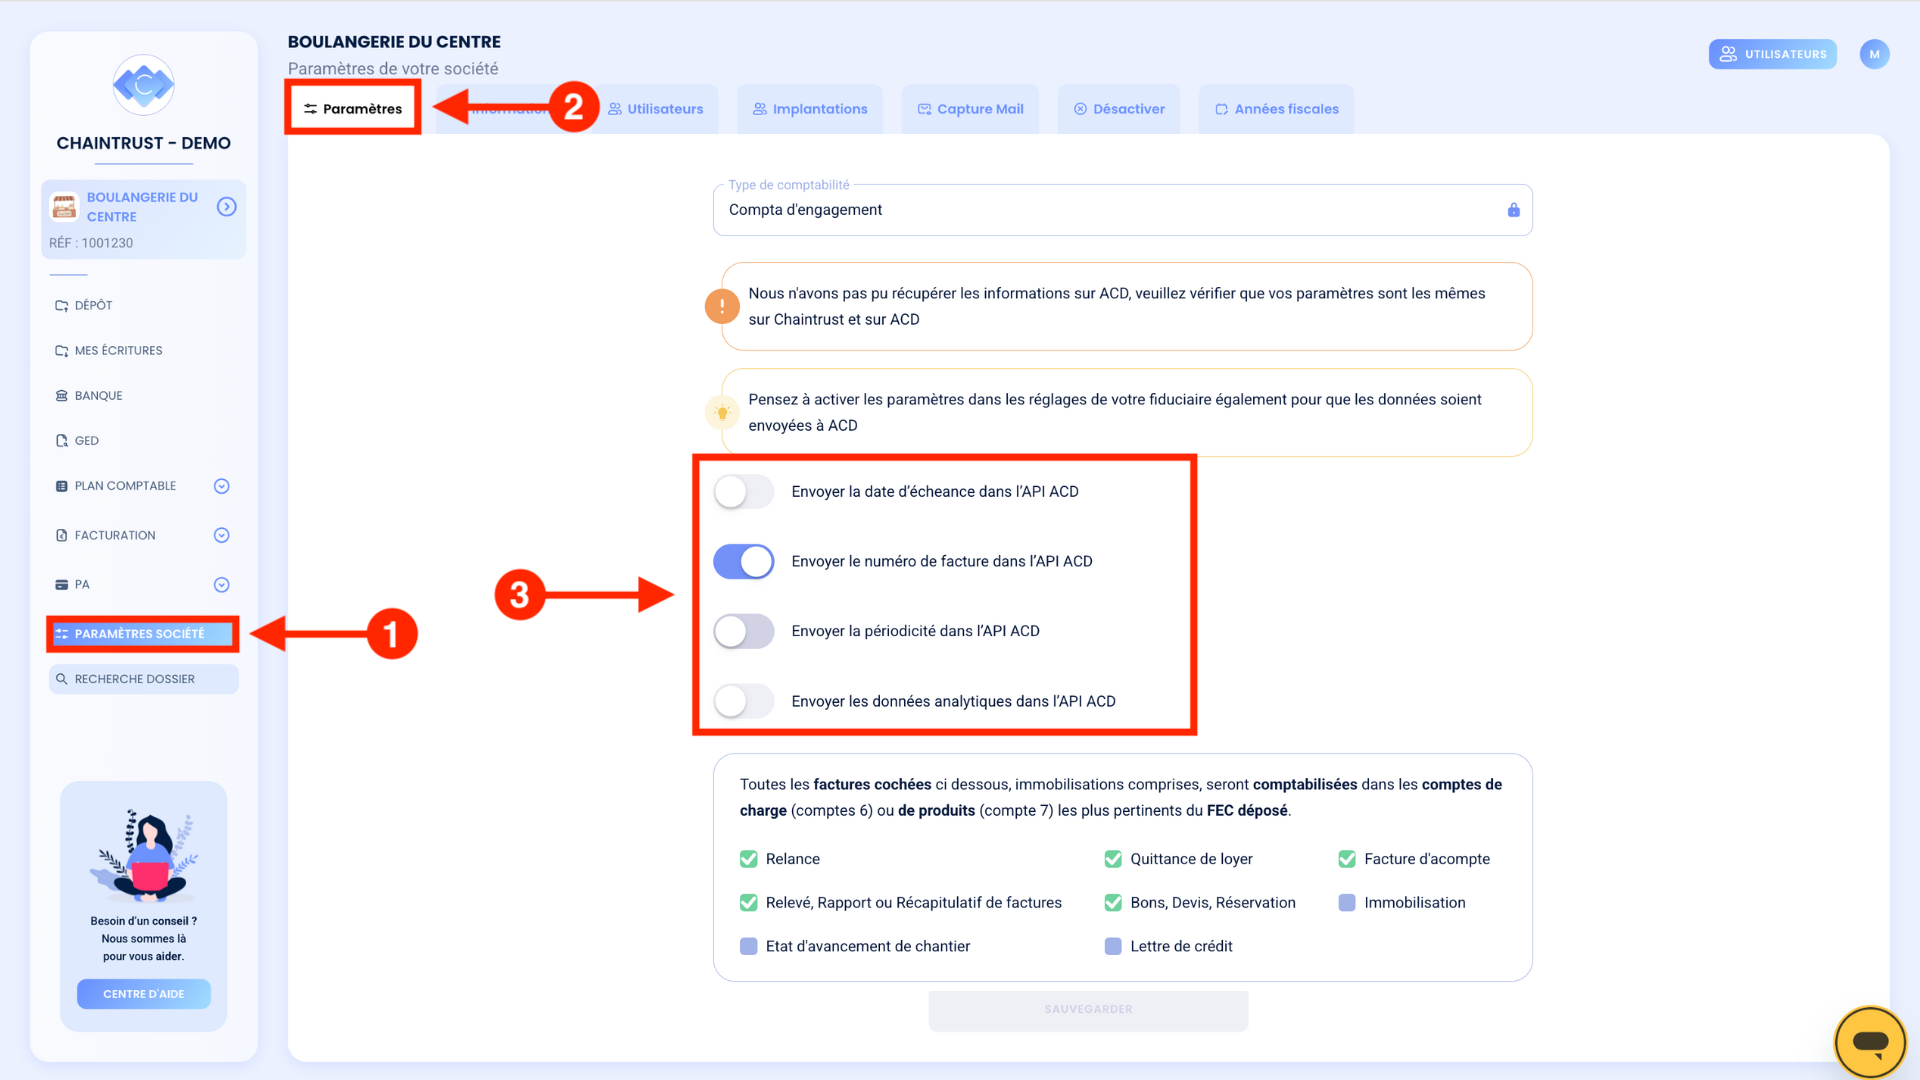The width and height of the screenshot is (1920, 1080).
Task: Switch to the Utilisateurs tab
Action: click(x=656, y=109)
